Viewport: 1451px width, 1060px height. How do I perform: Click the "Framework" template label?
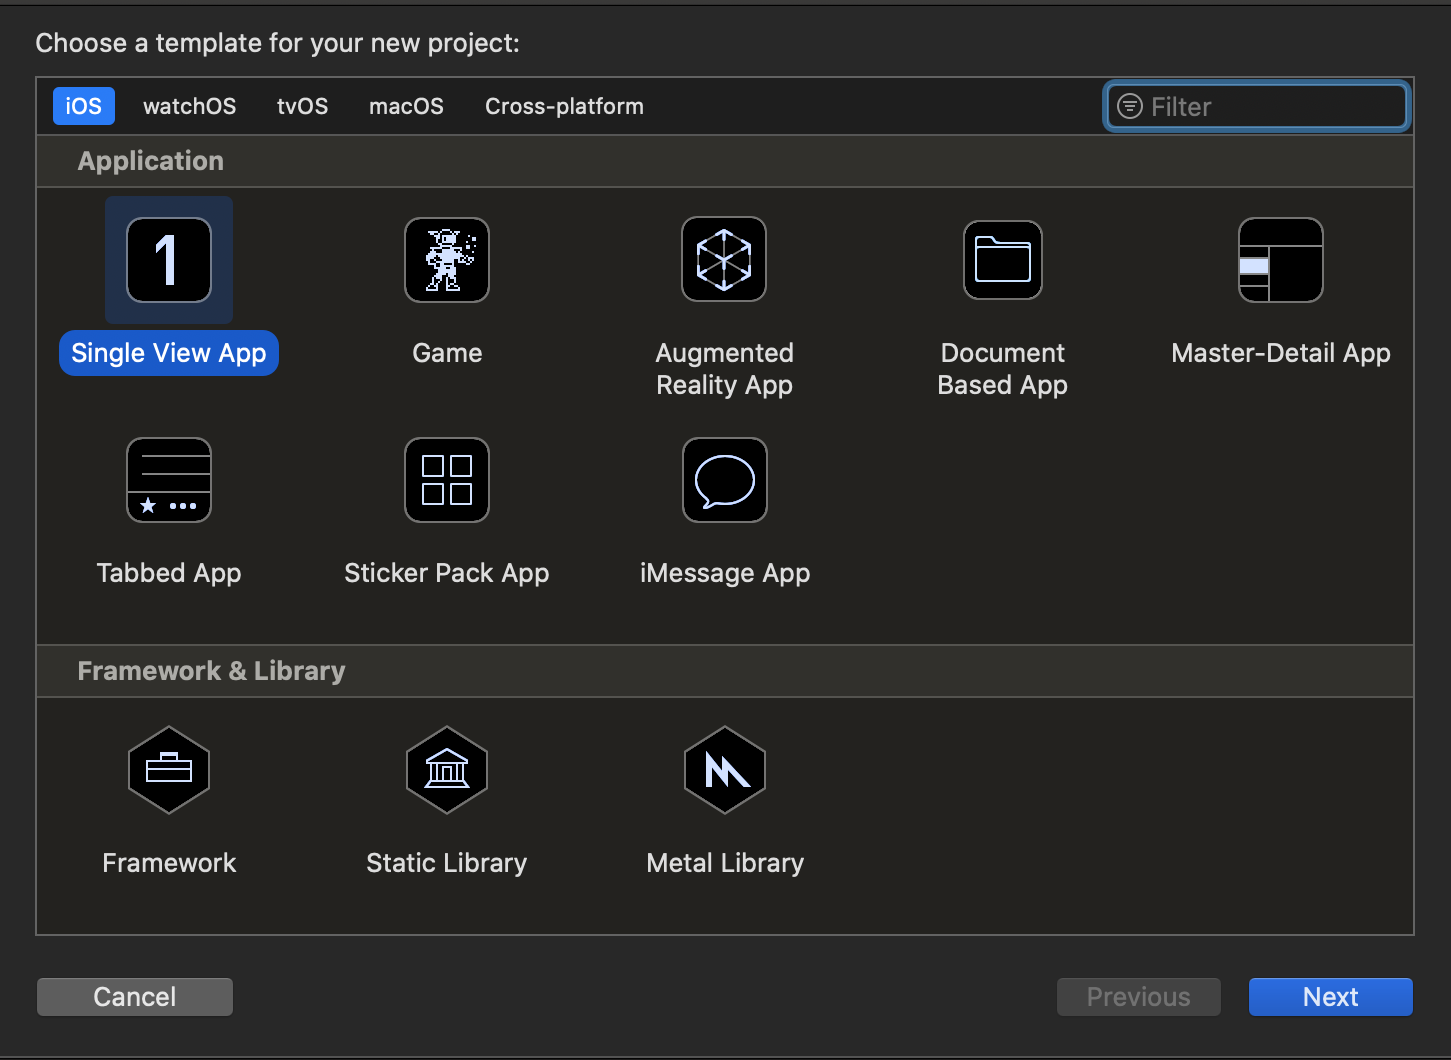(x=169, y=863)
